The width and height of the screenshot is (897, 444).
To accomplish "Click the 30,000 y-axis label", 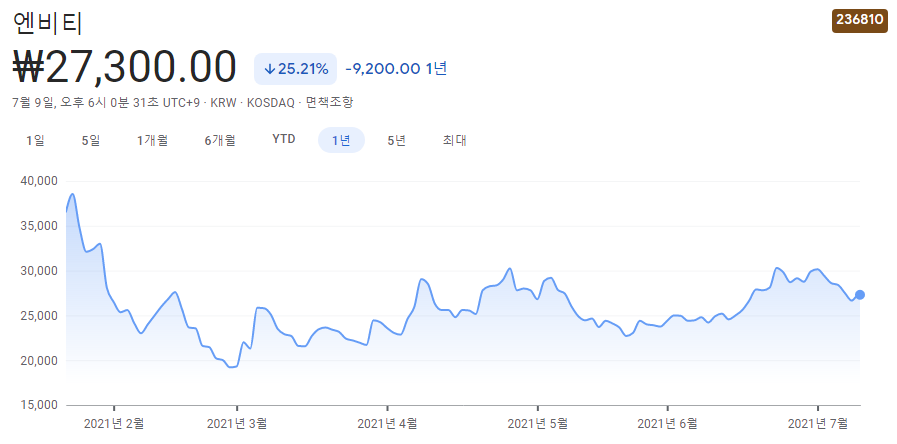I will [39, 271].
